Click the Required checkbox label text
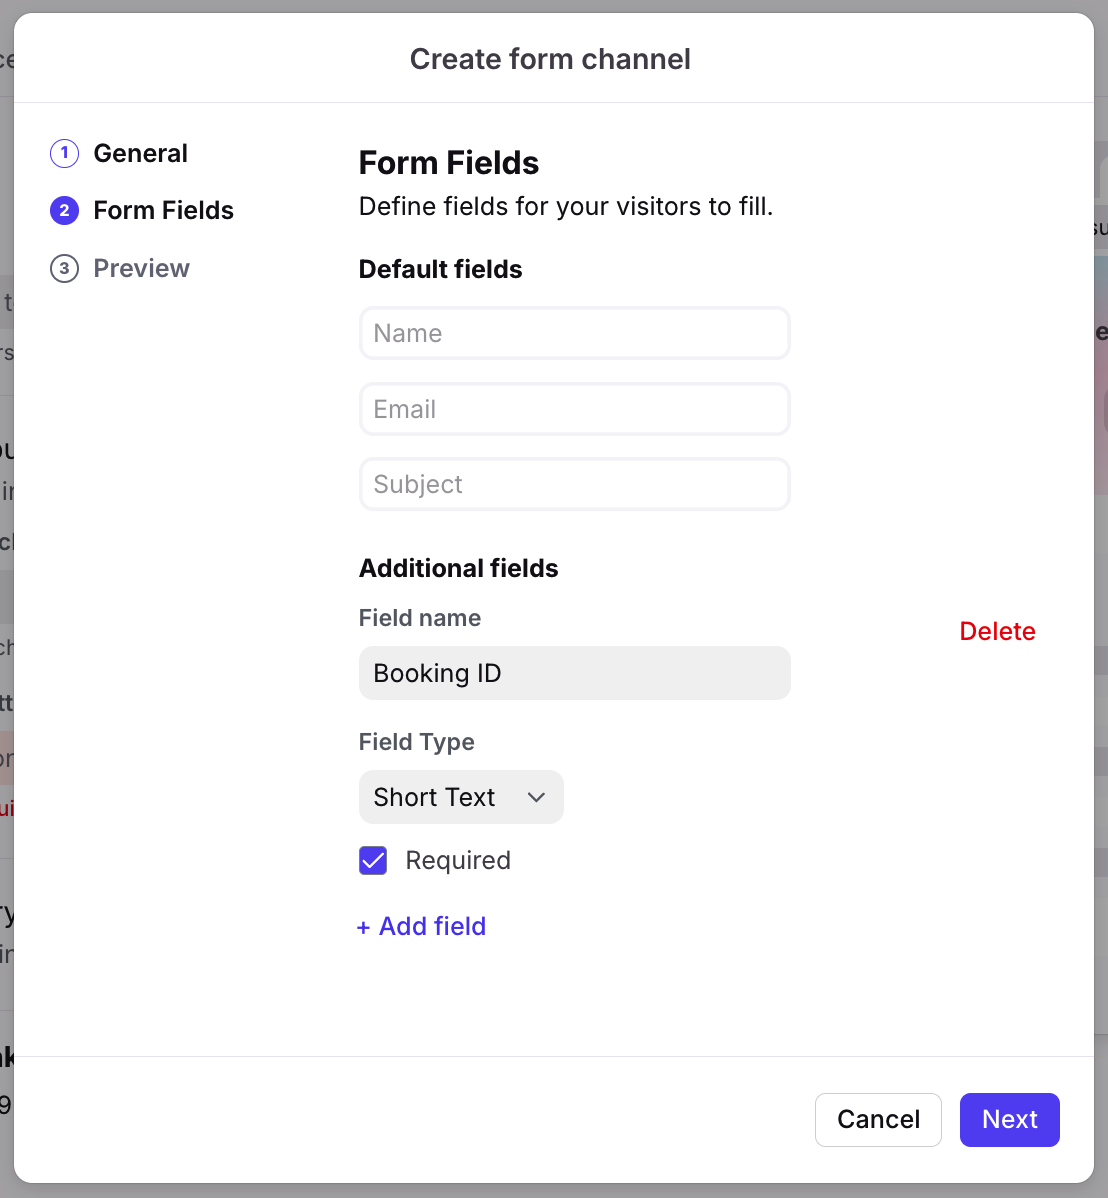Viewport: 1108px width, 1198px height. click(458, 860)
